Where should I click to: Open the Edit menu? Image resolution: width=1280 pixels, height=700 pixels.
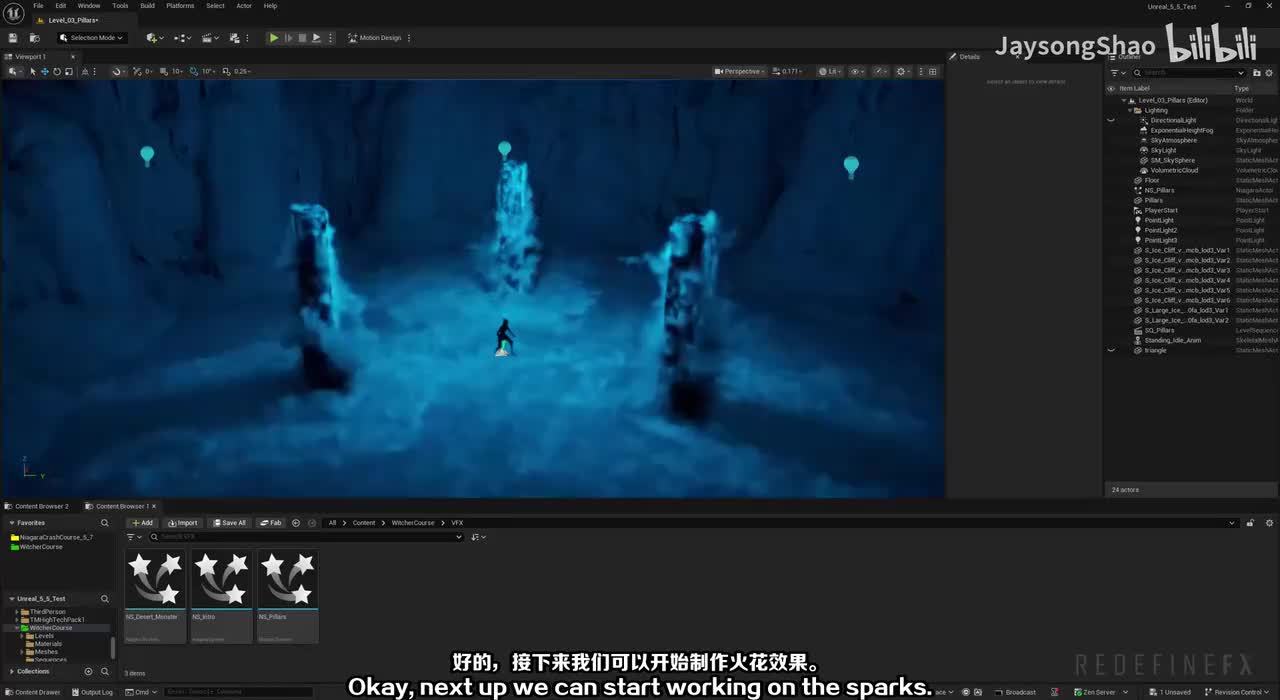tap(61, 6)
